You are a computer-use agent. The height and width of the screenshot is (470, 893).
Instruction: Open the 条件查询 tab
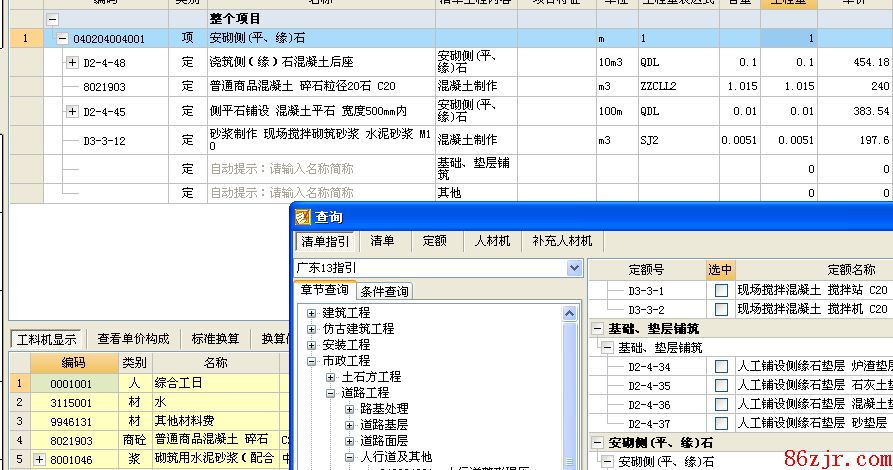coord(384,292)
